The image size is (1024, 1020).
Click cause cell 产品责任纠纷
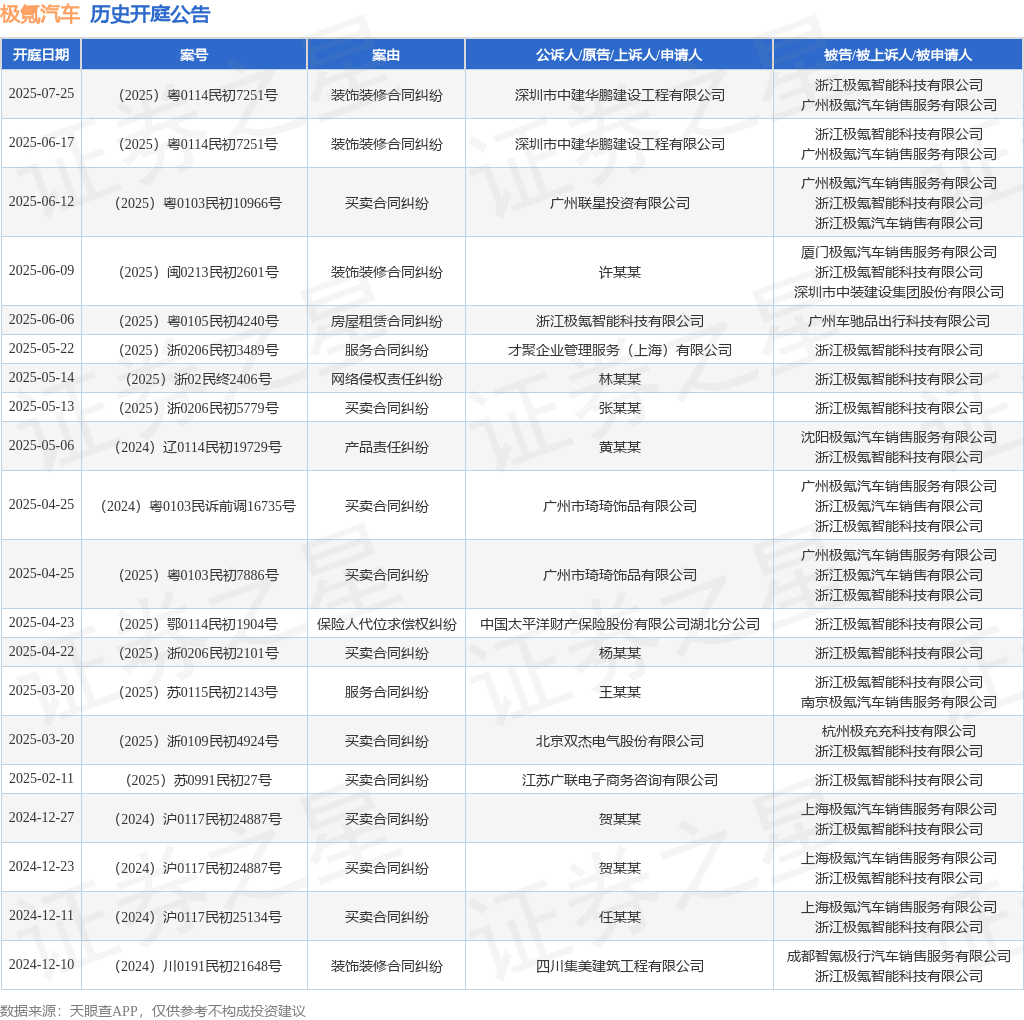386,447
